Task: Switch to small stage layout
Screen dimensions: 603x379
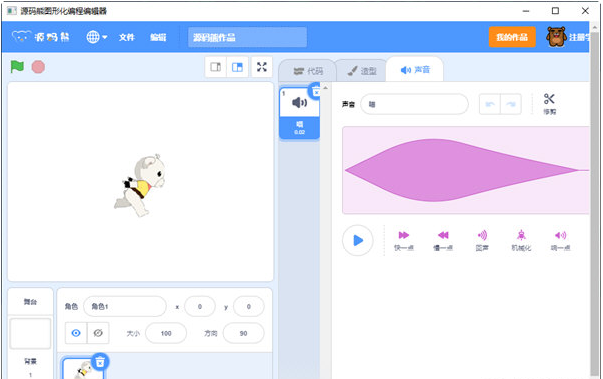Action: click(x=216, y=67)
